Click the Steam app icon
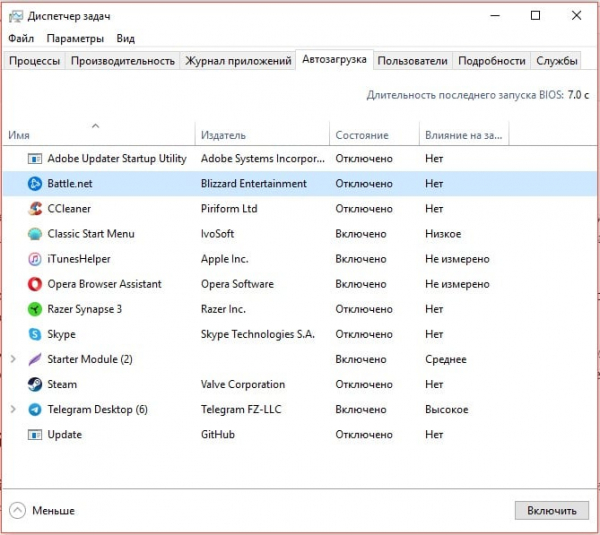Viewport: 600px width, 535px height. [x=35, y=384]
